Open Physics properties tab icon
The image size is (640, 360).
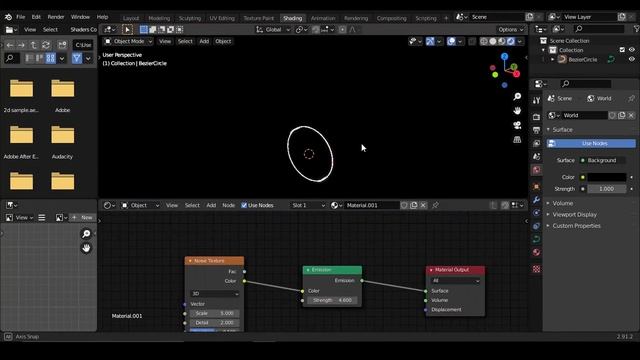pos(536,213)
